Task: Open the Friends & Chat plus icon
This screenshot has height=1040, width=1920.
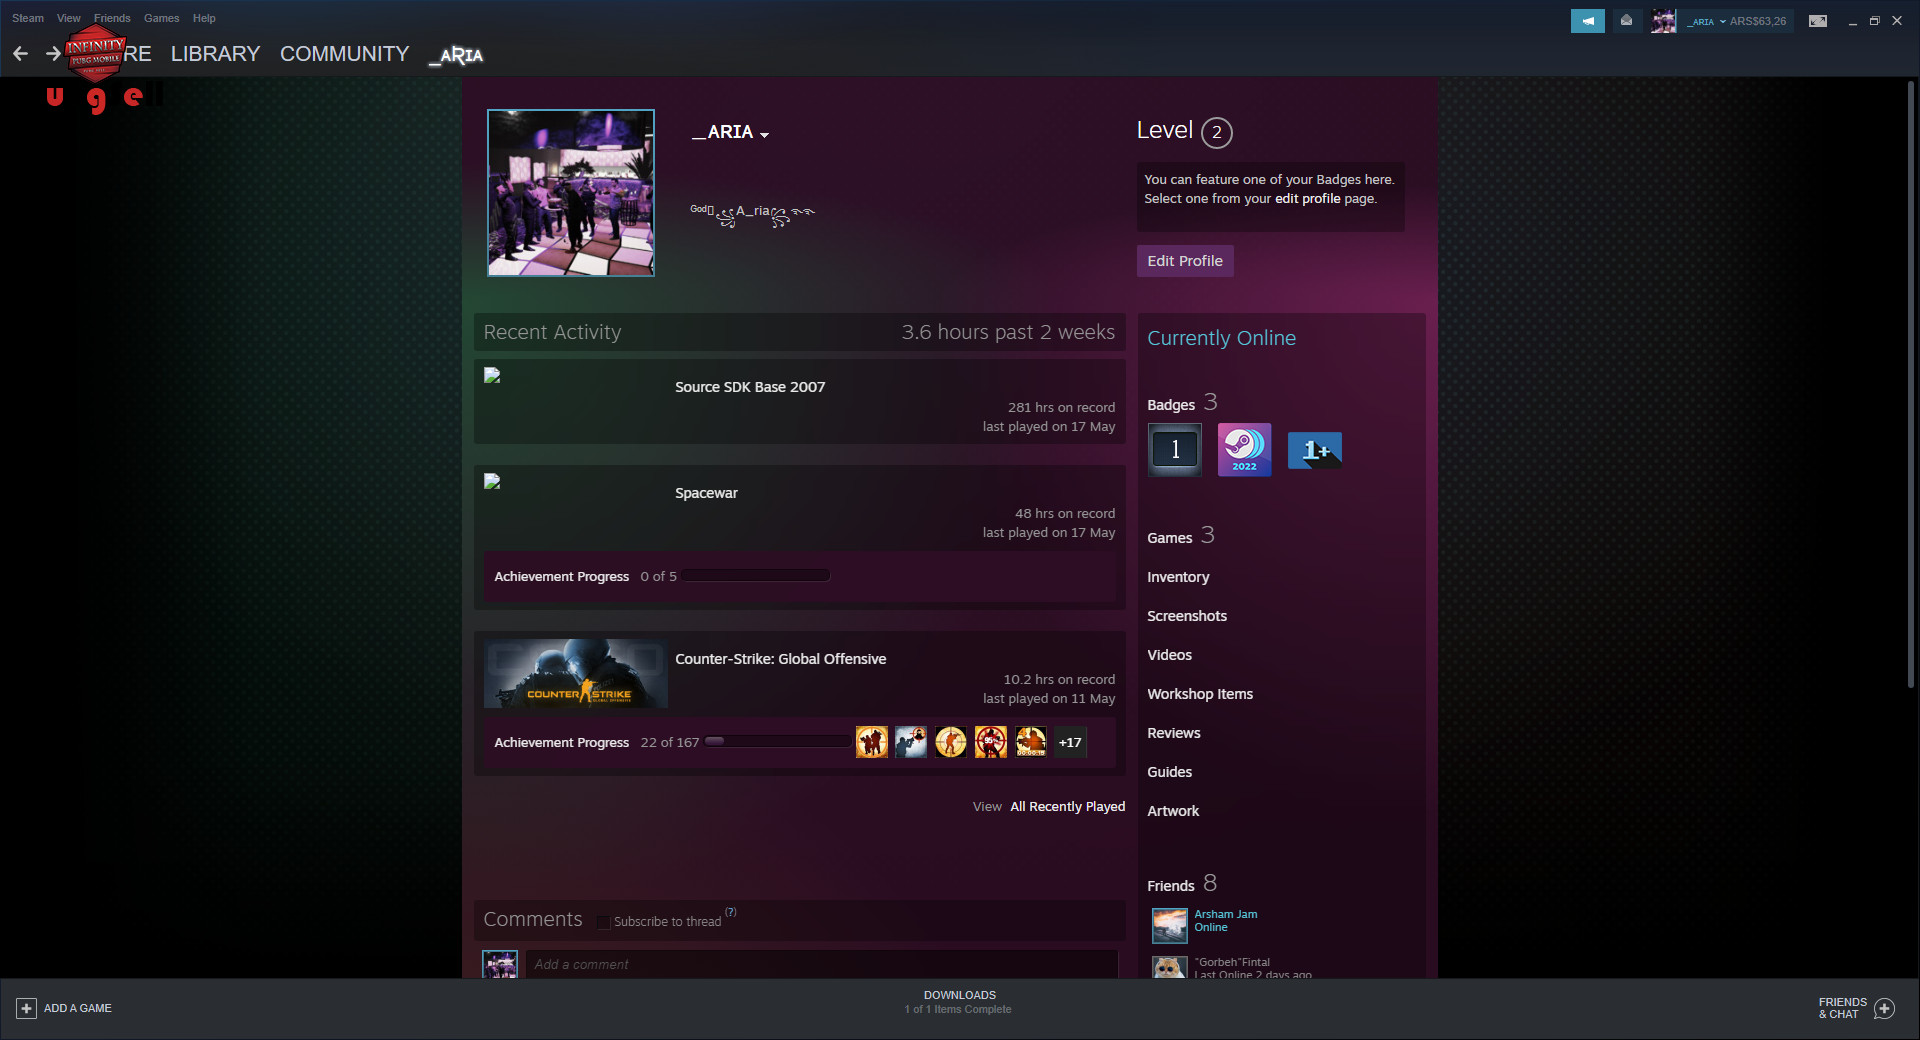Action: tap(1884, 1008)
